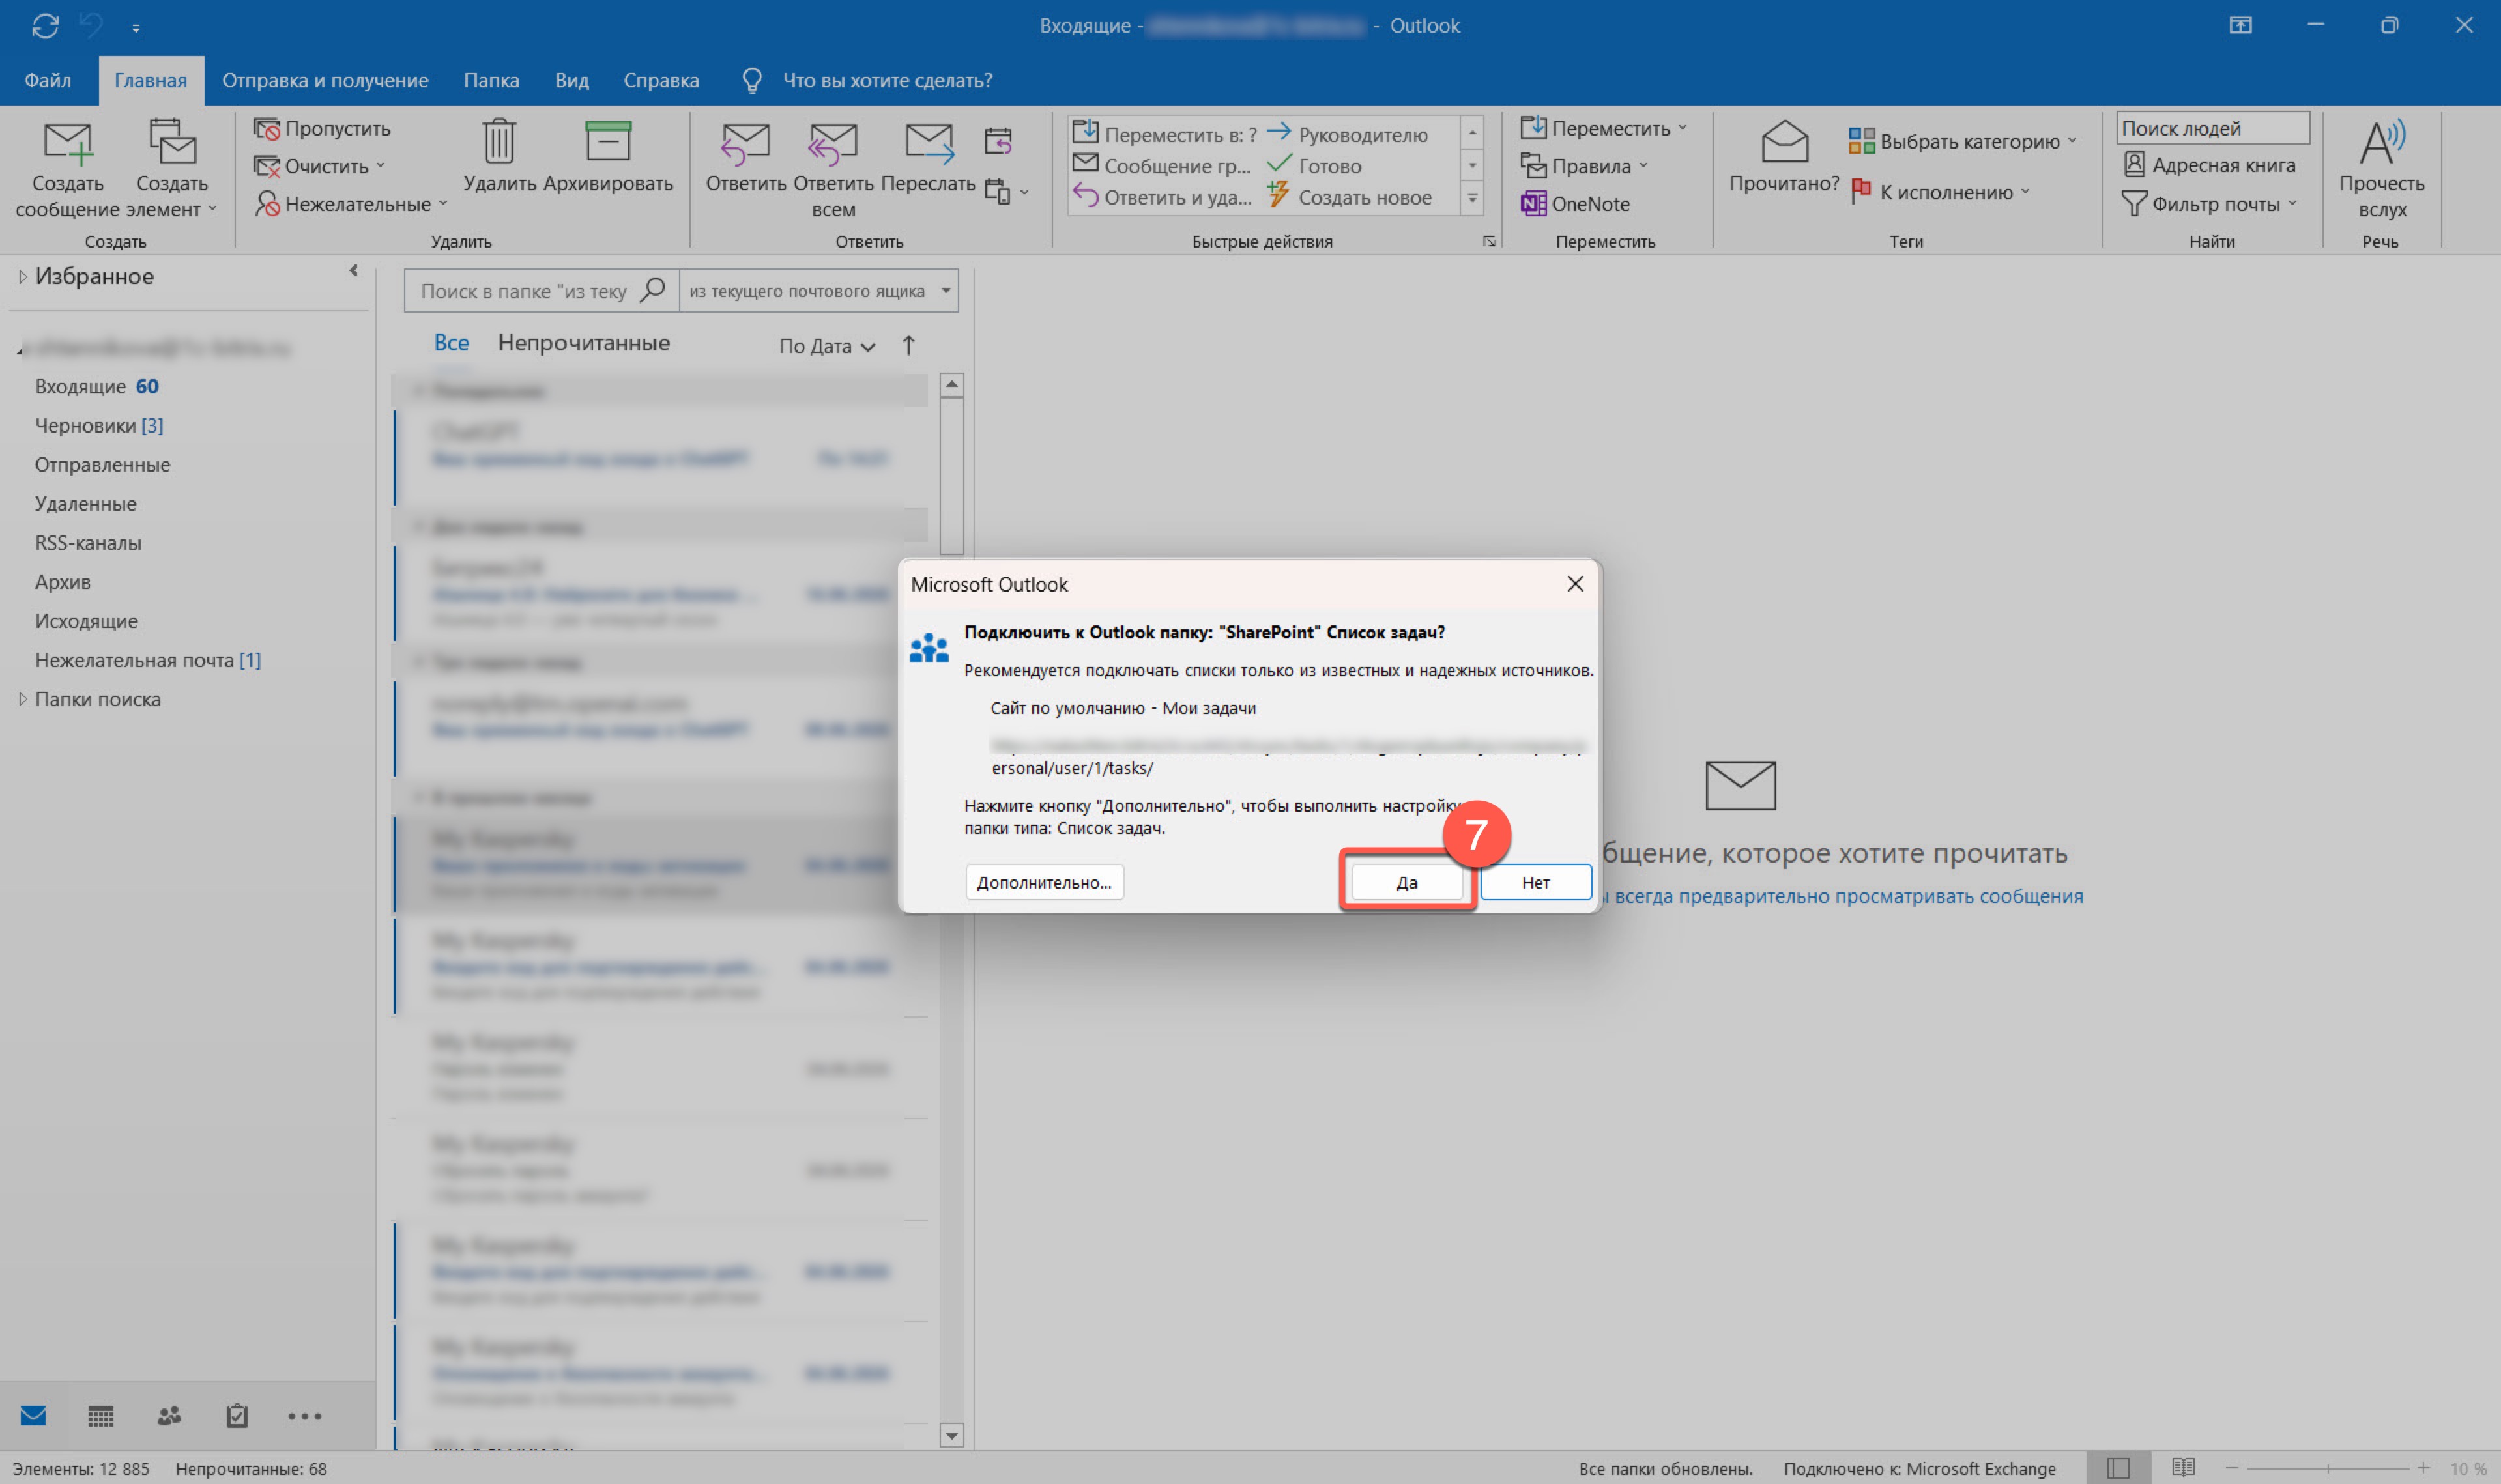Click the Archive icon in ribbon
The image size is (2501, 1484).
[608, 141]
